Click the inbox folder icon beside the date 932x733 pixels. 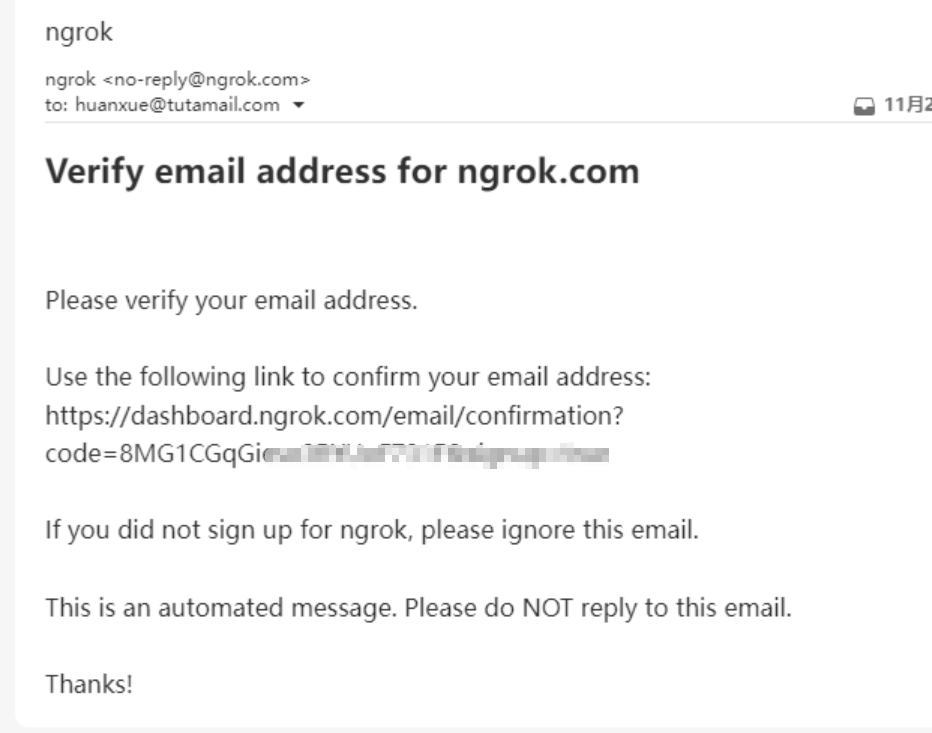pyautogui.click(x=864, y=105)
